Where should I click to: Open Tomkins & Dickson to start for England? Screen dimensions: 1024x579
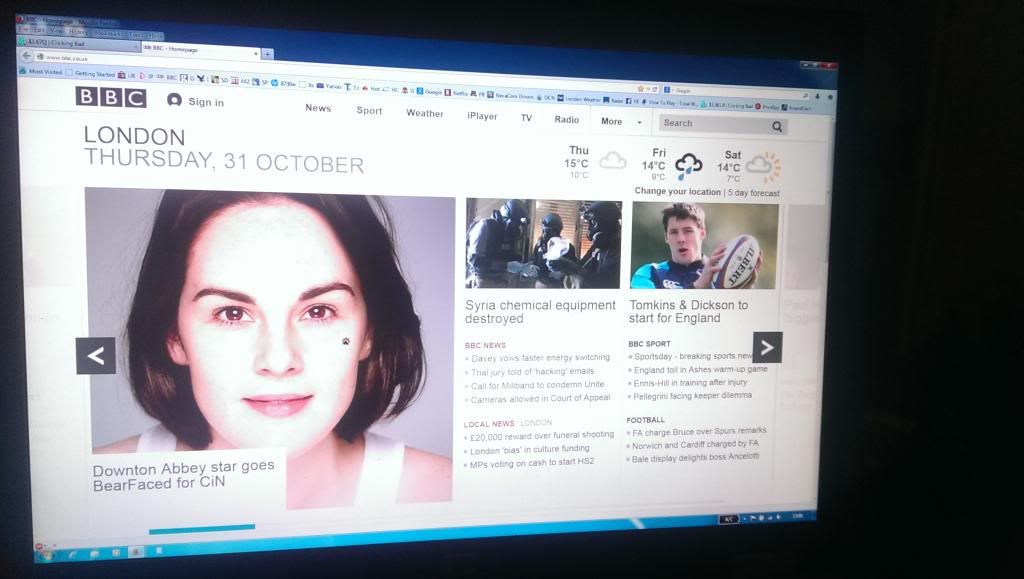pyautogui.click(x=688, y=311)
